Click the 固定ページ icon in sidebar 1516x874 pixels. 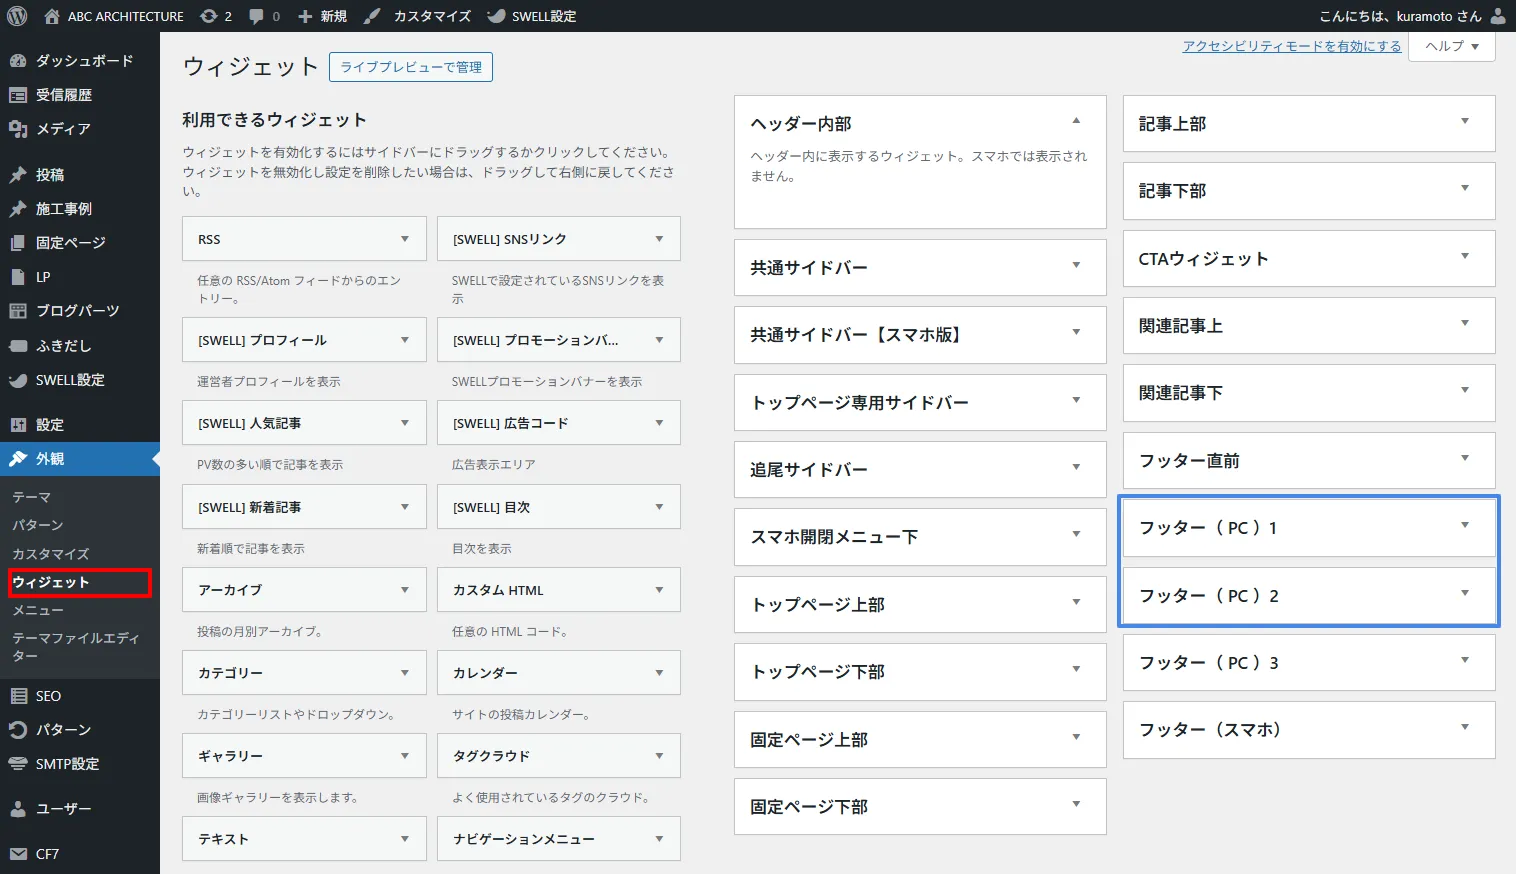[18, 243]
